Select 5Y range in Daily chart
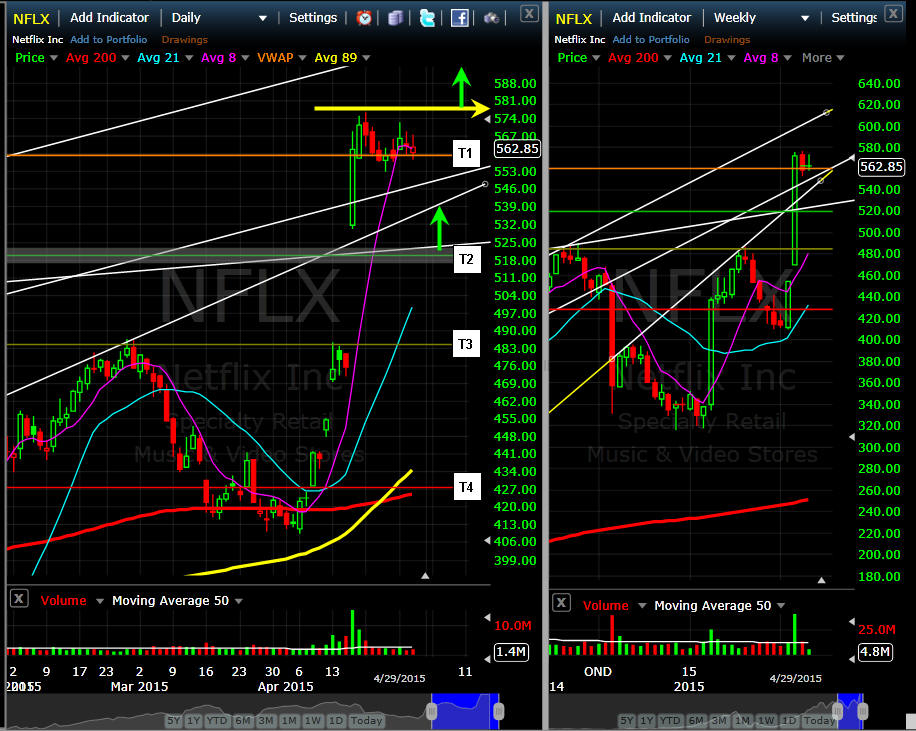The height and width of the screenshot is (731, 916). tap(174, 720)
